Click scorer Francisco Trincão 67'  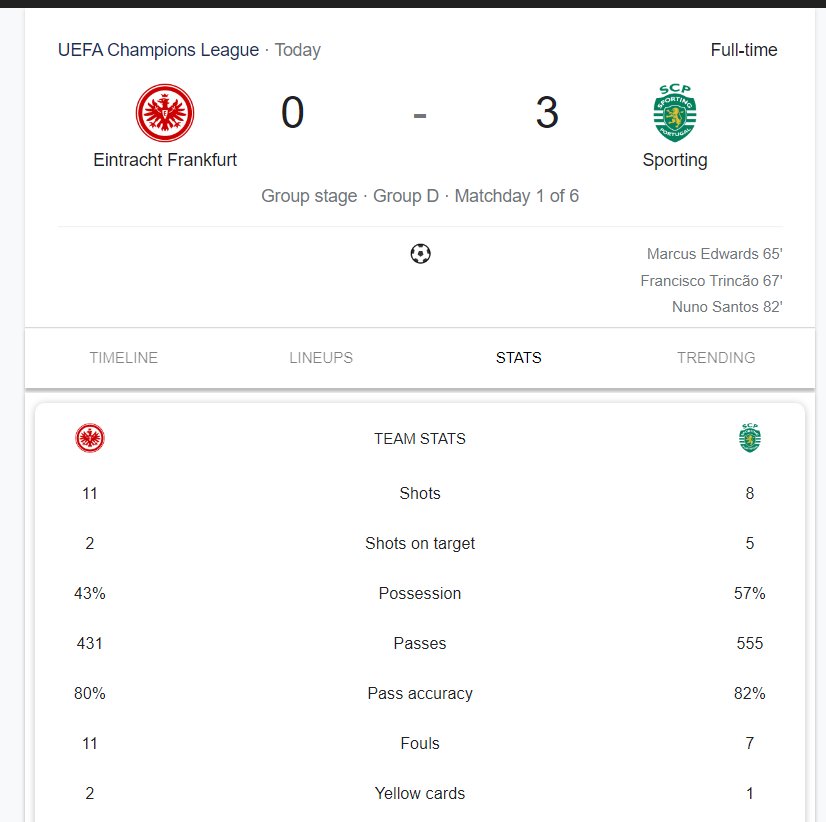(x=711, y=281)
